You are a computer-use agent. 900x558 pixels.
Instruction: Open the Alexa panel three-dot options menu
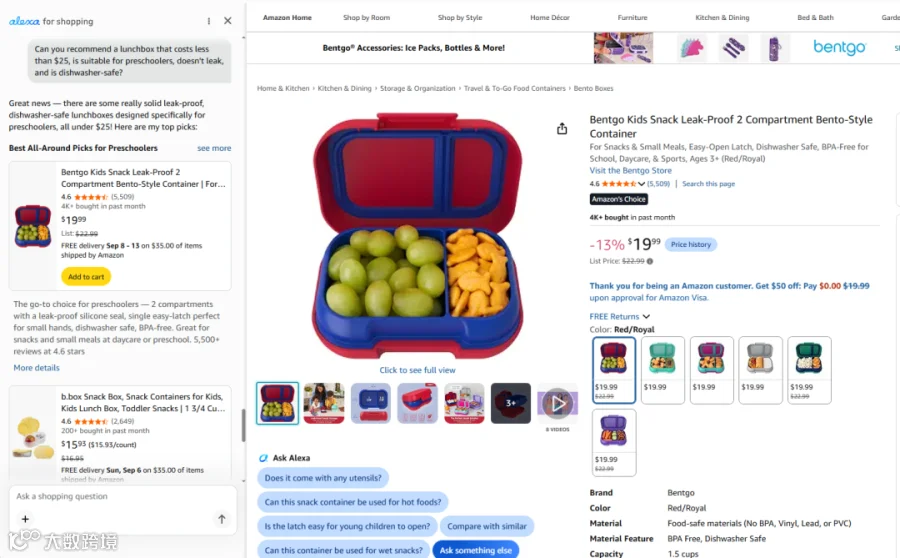click(208, 21)
